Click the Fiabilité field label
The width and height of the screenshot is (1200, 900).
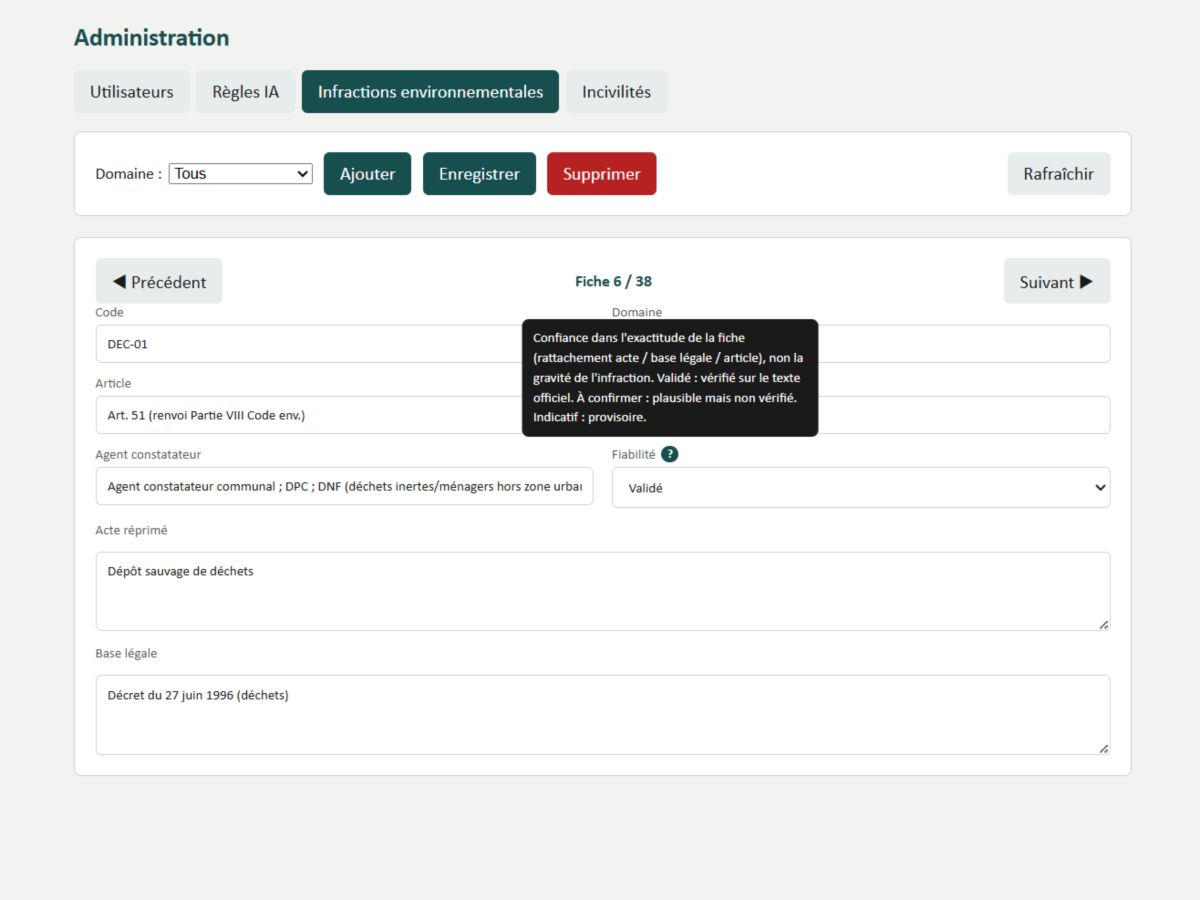pyautogui.click(x=634, y=454)
